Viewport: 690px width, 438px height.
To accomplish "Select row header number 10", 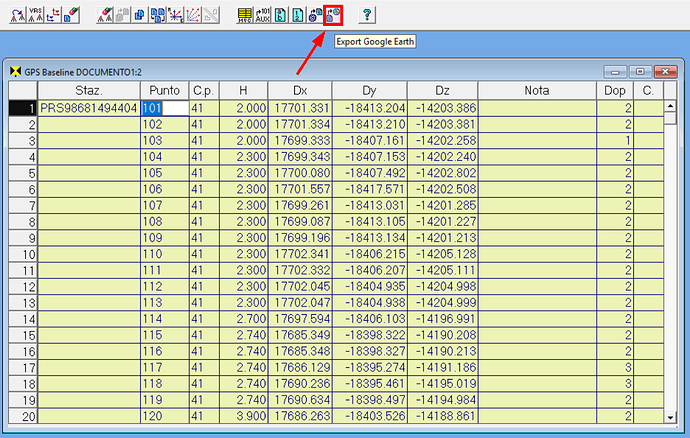I will tap(23, 255).
